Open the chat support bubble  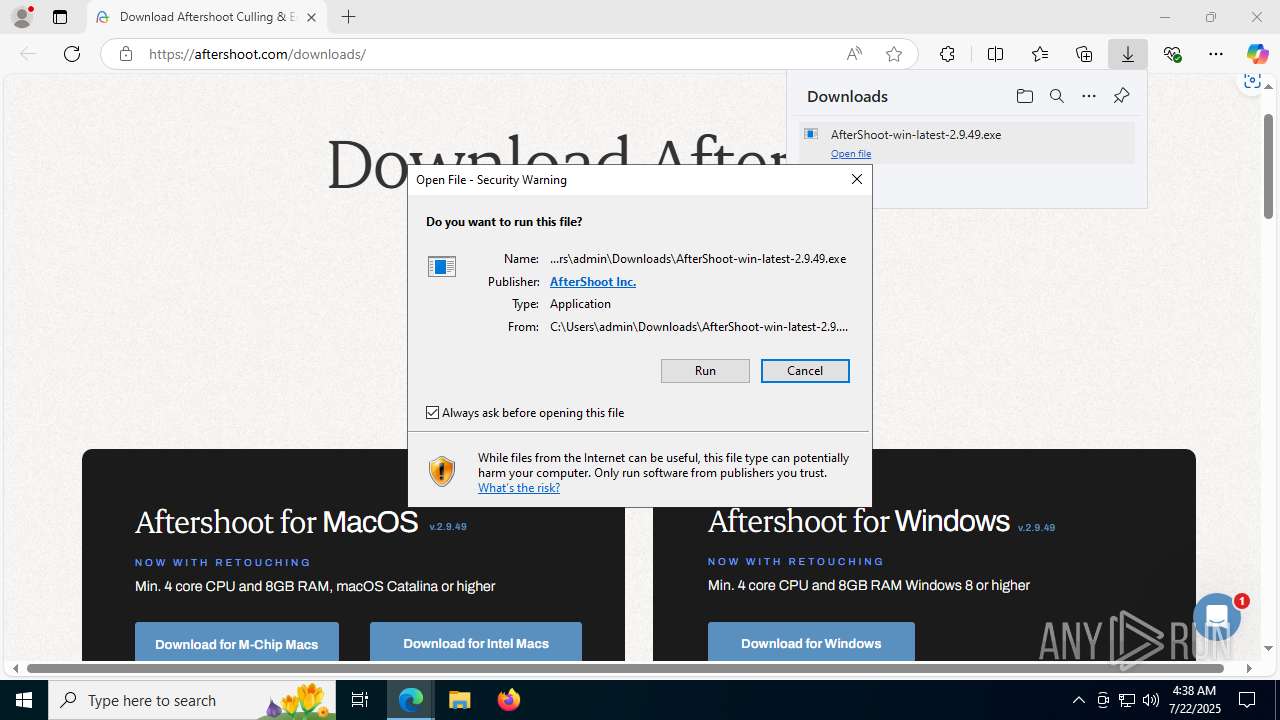[1217, 617]
